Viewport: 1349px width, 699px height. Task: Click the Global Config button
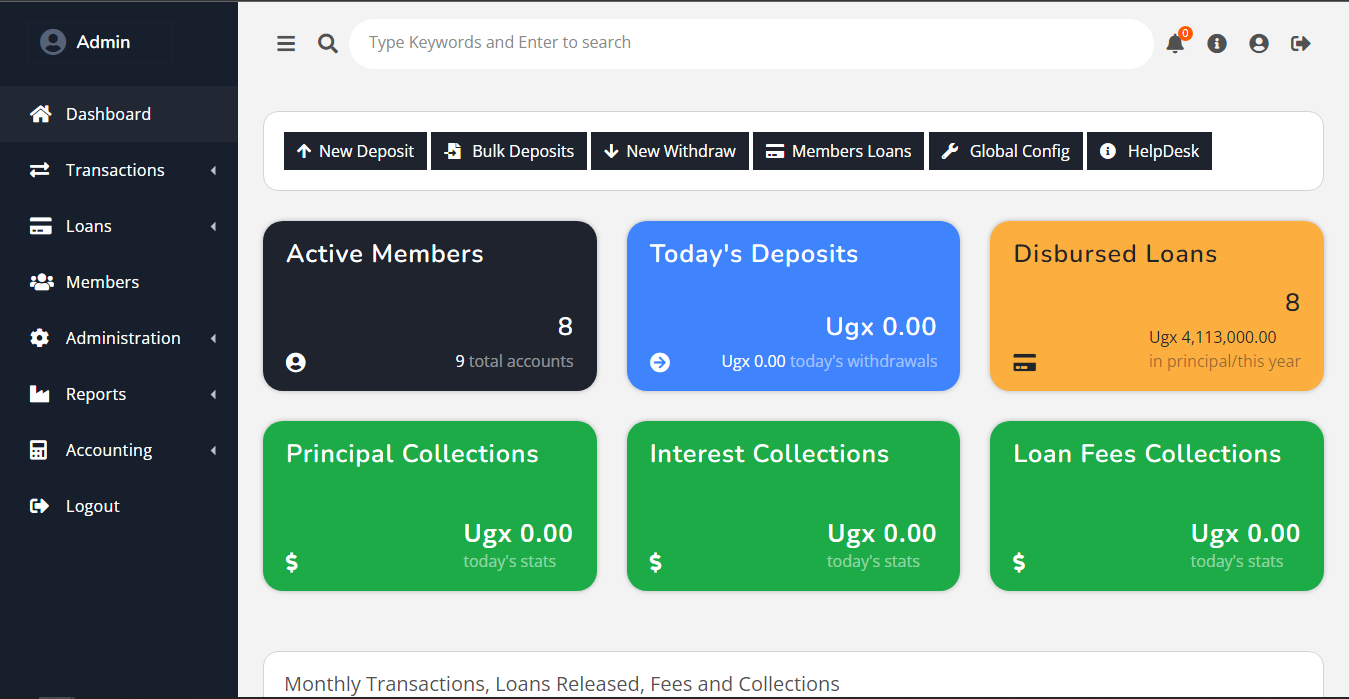coord(1005,150)
